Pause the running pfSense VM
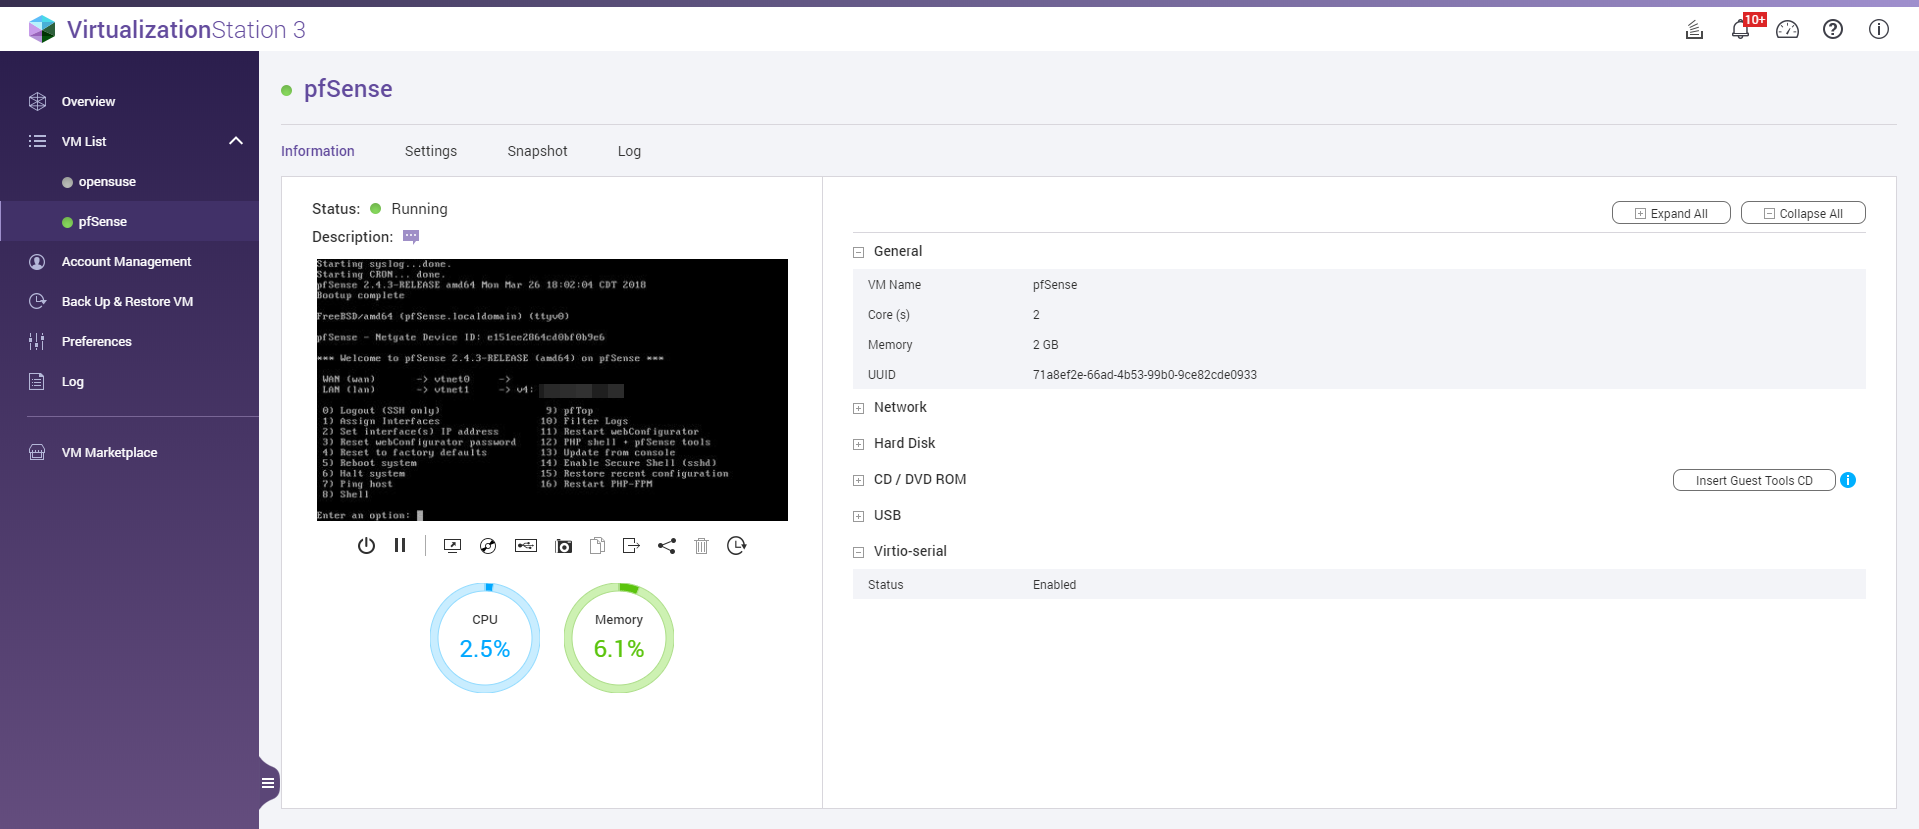Screen dimensions: 1919x829 pos(400,546)
